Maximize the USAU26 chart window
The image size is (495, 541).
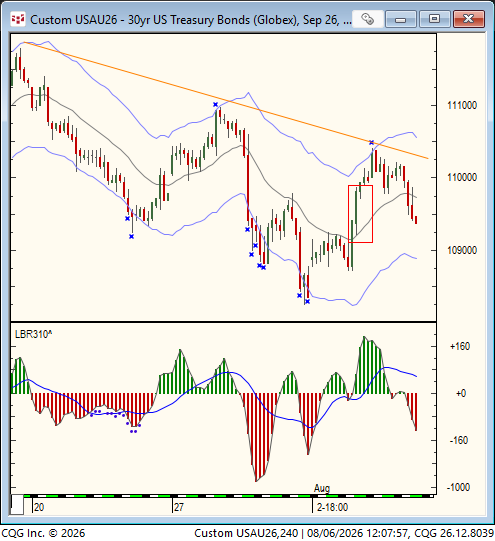[434, 19]
